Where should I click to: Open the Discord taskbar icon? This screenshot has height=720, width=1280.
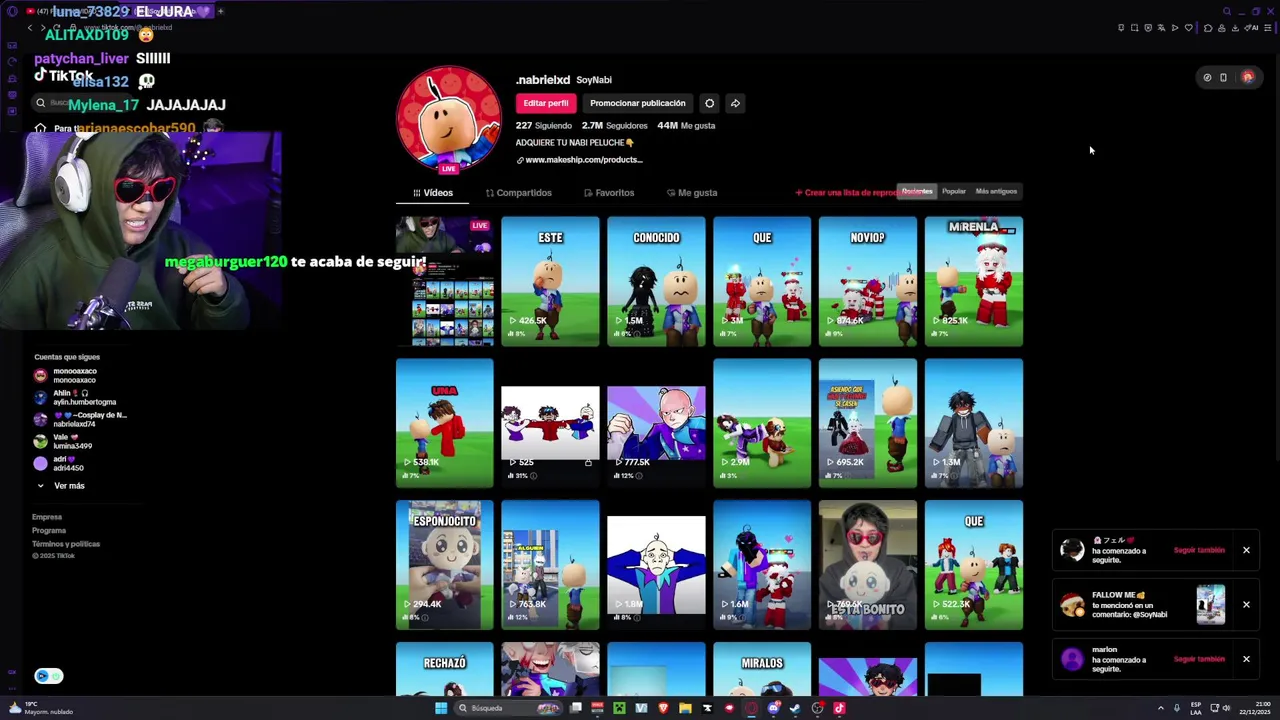[x=774, y=708]
